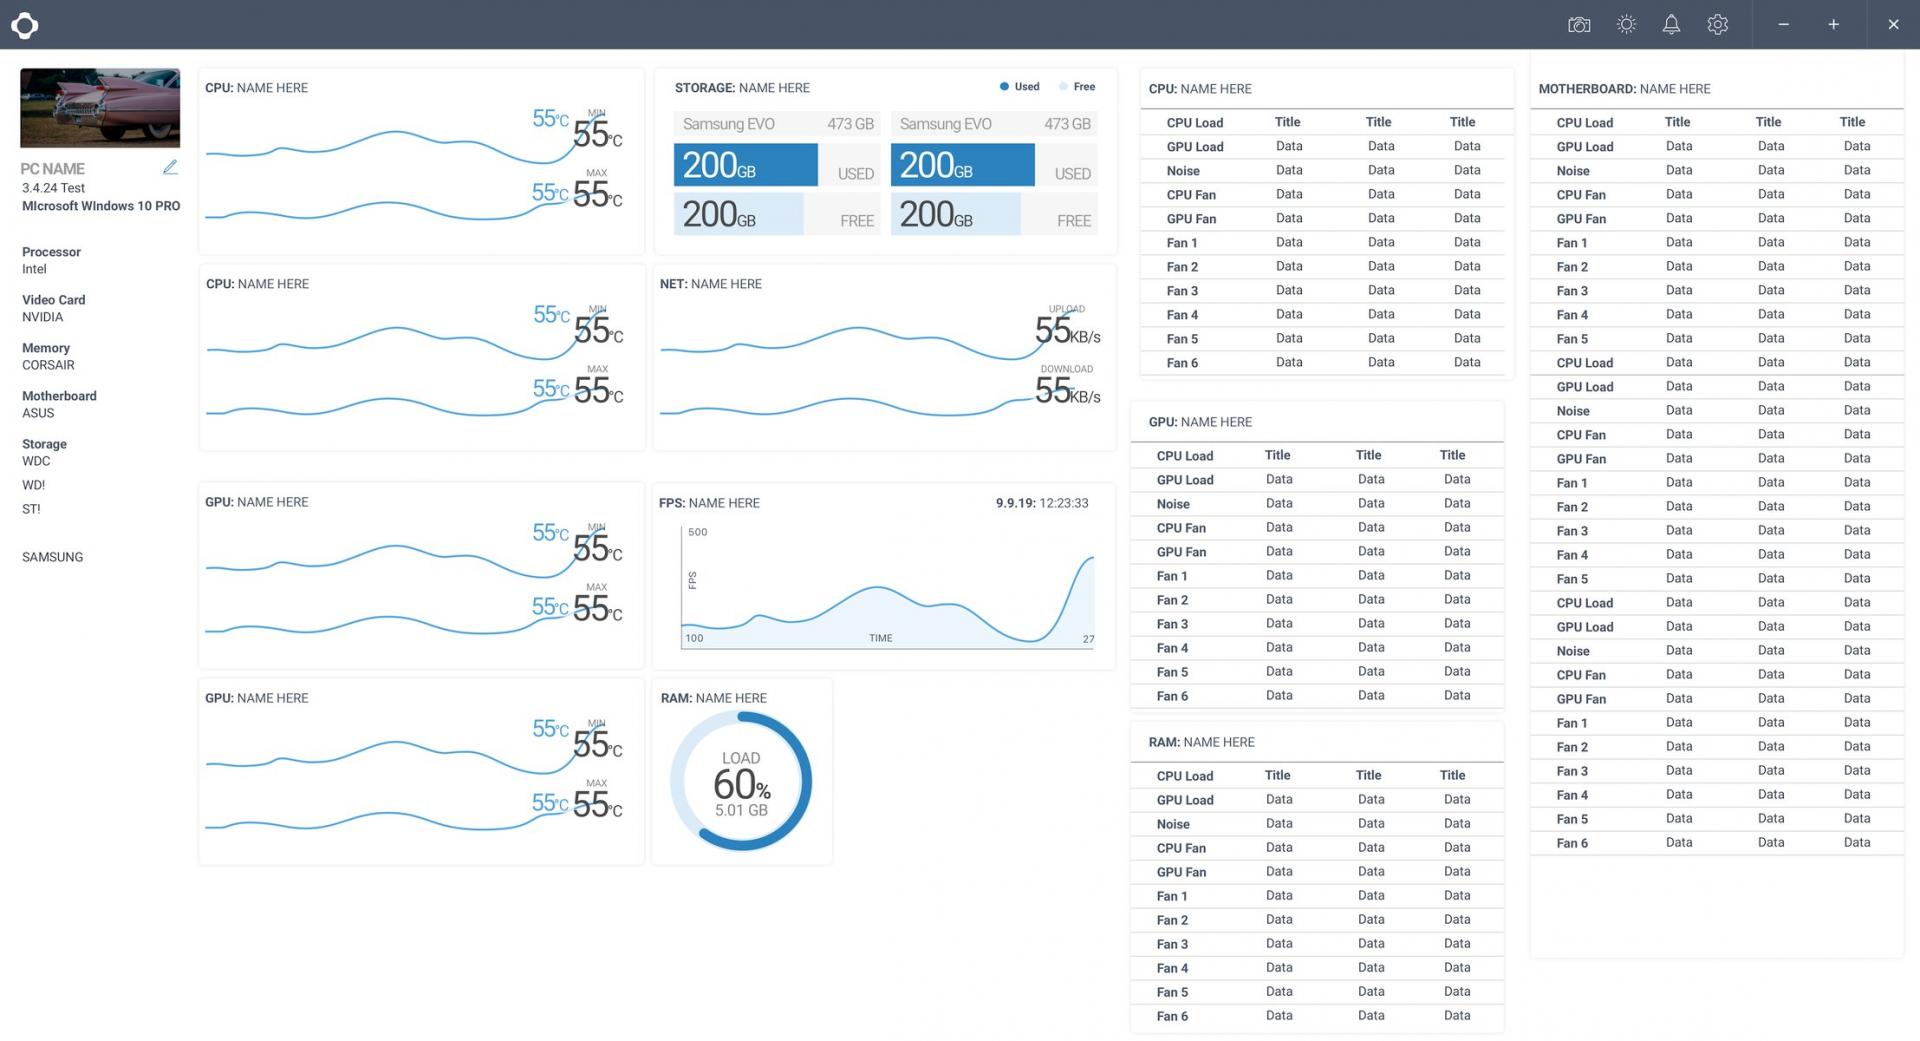Click the camera screenshot icon

(x=1579, y=25)
